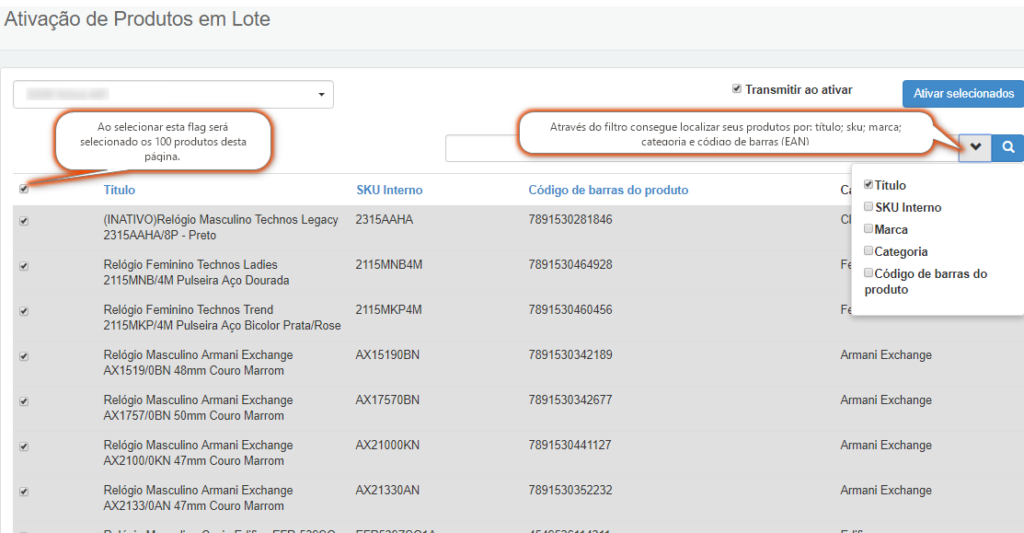Viewport: 1024px width, 533px height.
Task: Check the Categoria filter option
Action: [868, 251]
